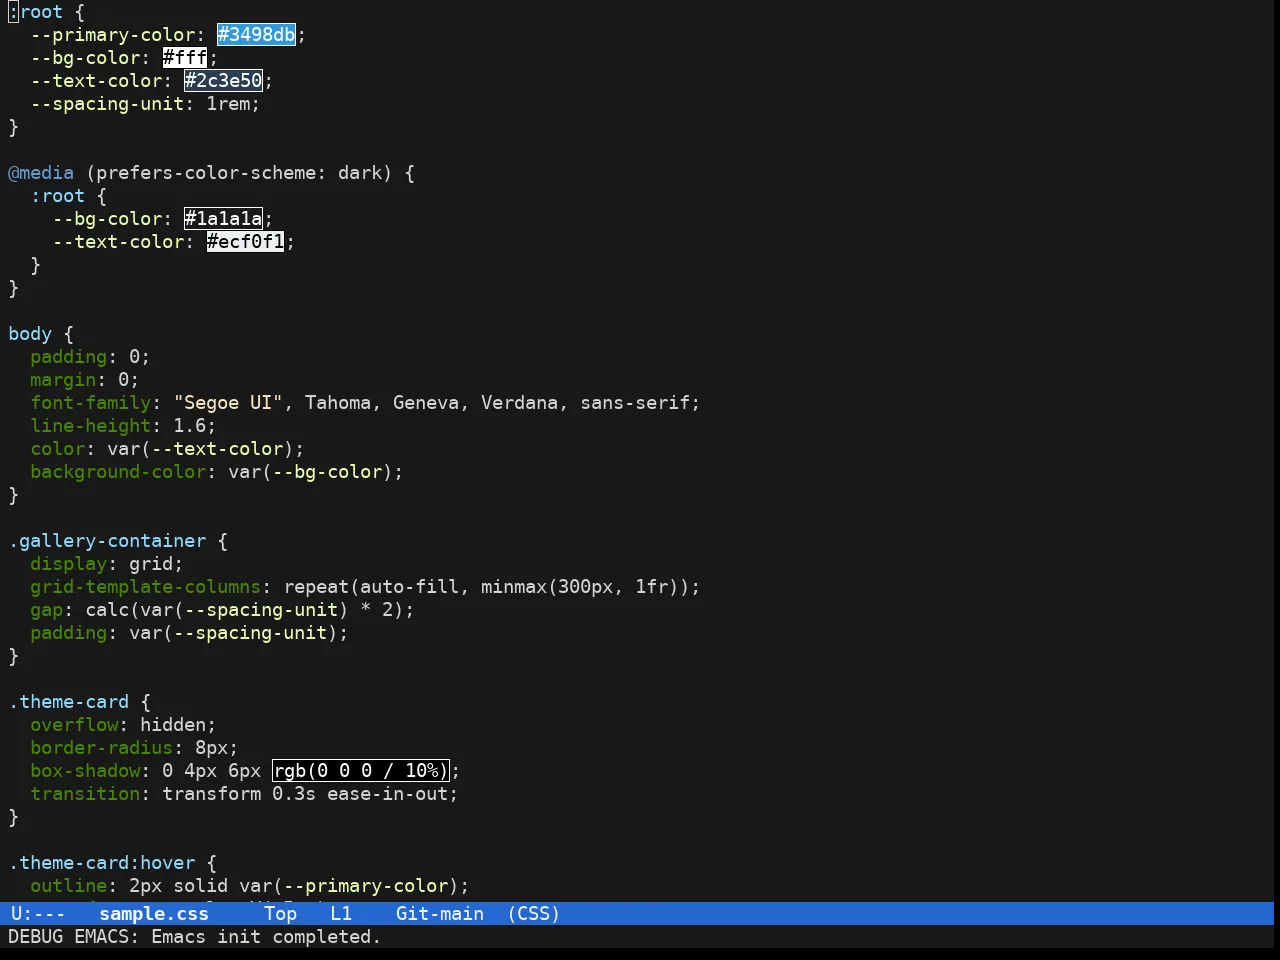This screenshot has width=1280, height=960.
Task: Click the #3498db primary color swatch
Action: pyautogui.click(x=257, y=35)
